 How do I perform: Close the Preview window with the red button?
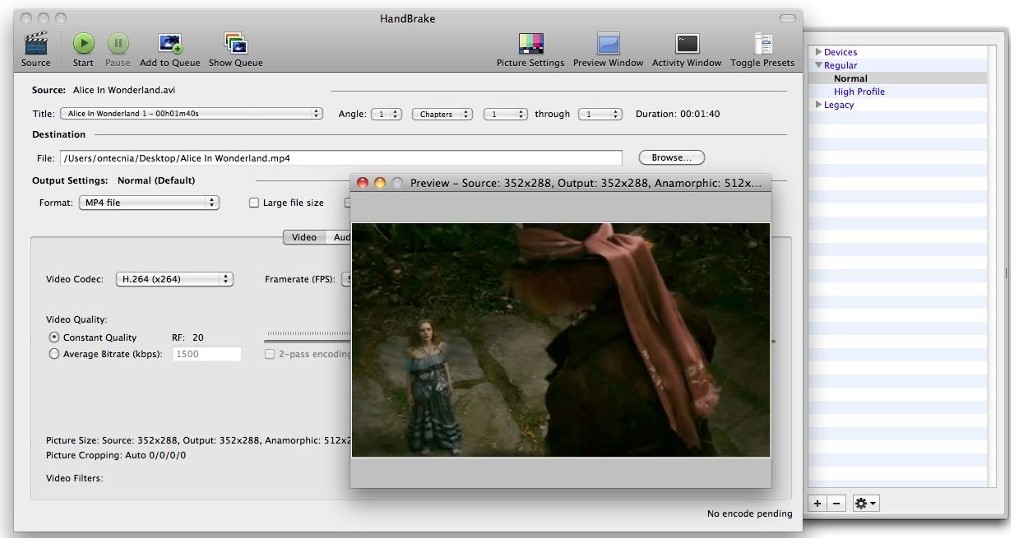coord(362,183)
